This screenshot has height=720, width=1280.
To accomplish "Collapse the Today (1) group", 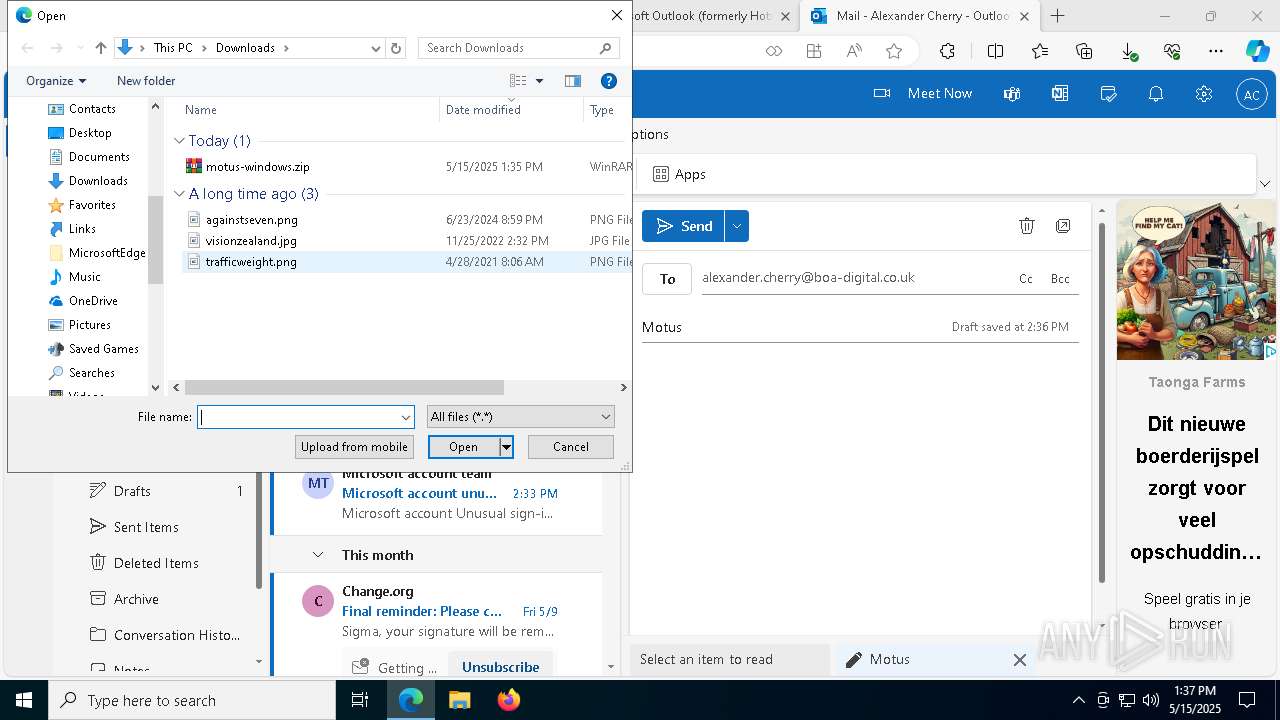I will (180, 141).
